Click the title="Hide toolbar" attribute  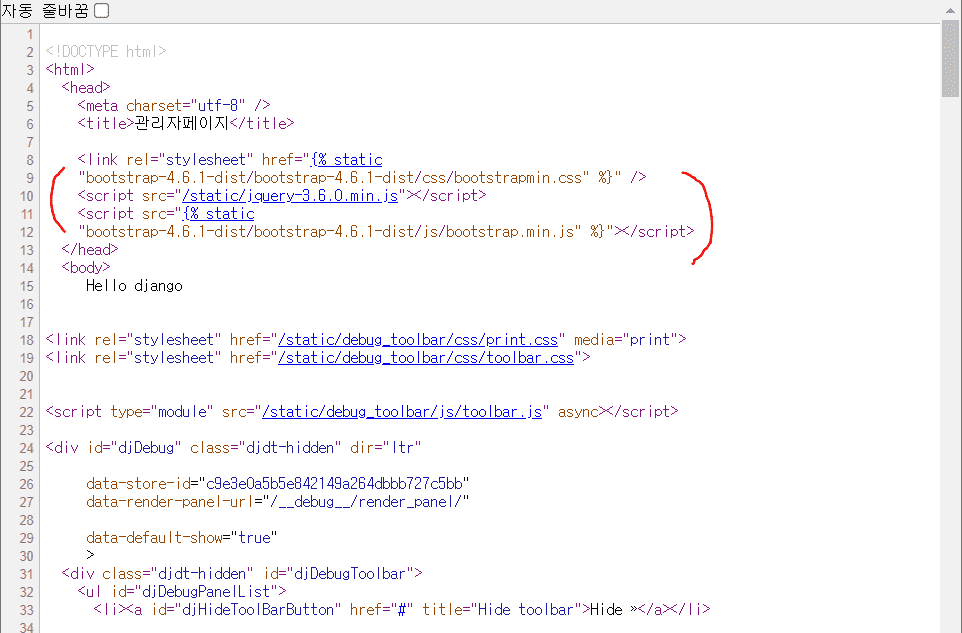point(502,610)
